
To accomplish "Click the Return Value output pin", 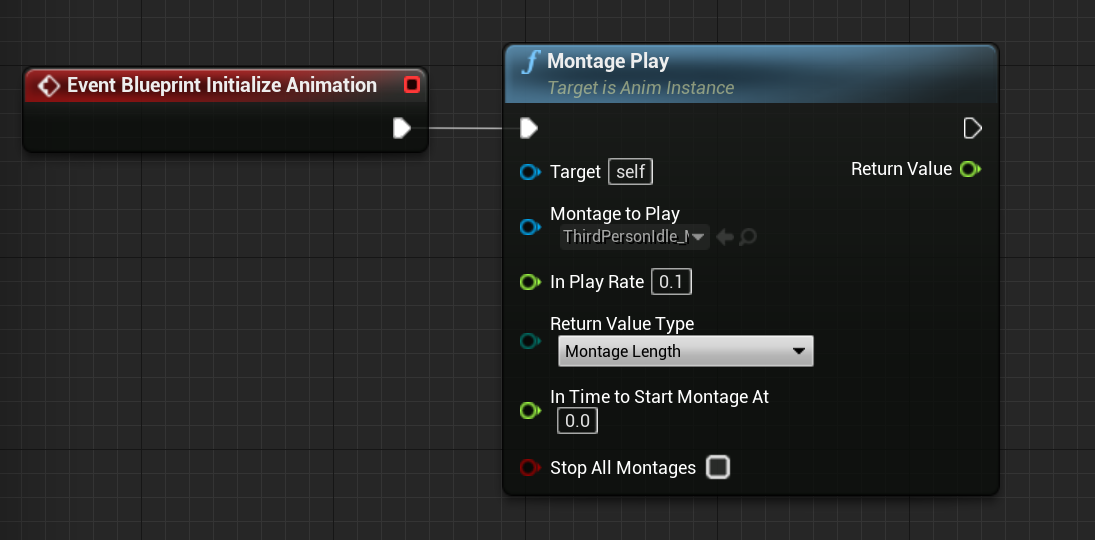I will pyautogui.click(x=970, y=169).
